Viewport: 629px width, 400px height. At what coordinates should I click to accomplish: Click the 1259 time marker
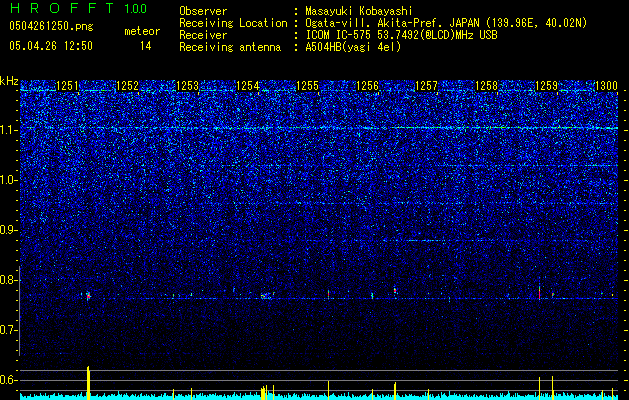coord(546,85)
